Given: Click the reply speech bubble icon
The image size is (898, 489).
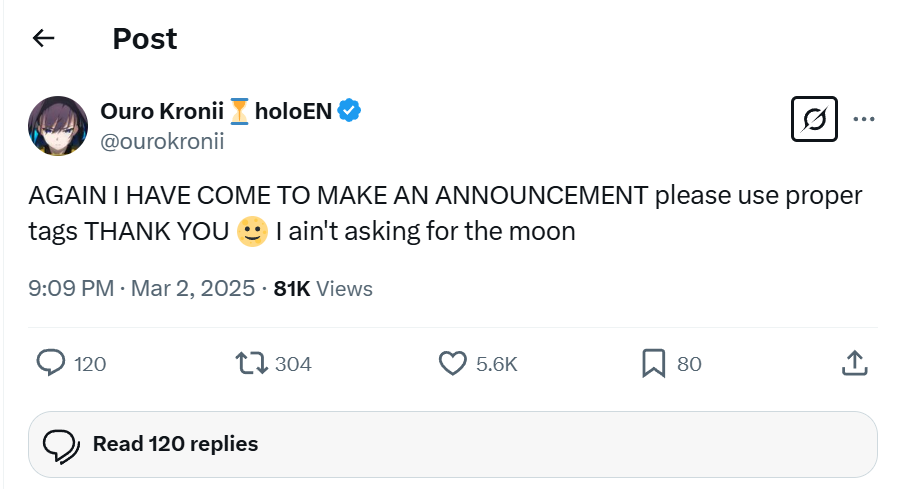Looking at the screenshot, I should (51, 363).
